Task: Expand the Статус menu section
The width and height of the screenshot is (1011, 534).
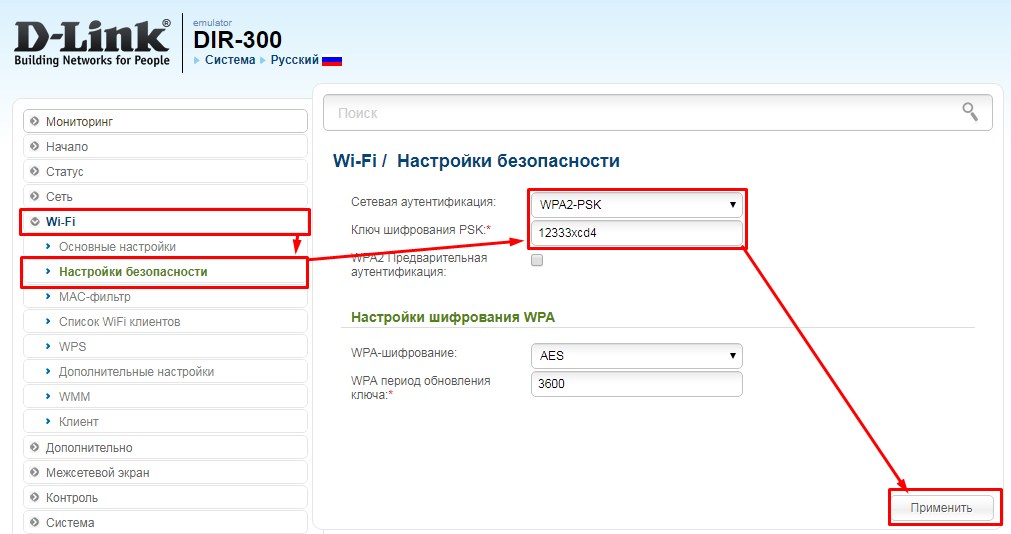Action: tap(165, 172)
